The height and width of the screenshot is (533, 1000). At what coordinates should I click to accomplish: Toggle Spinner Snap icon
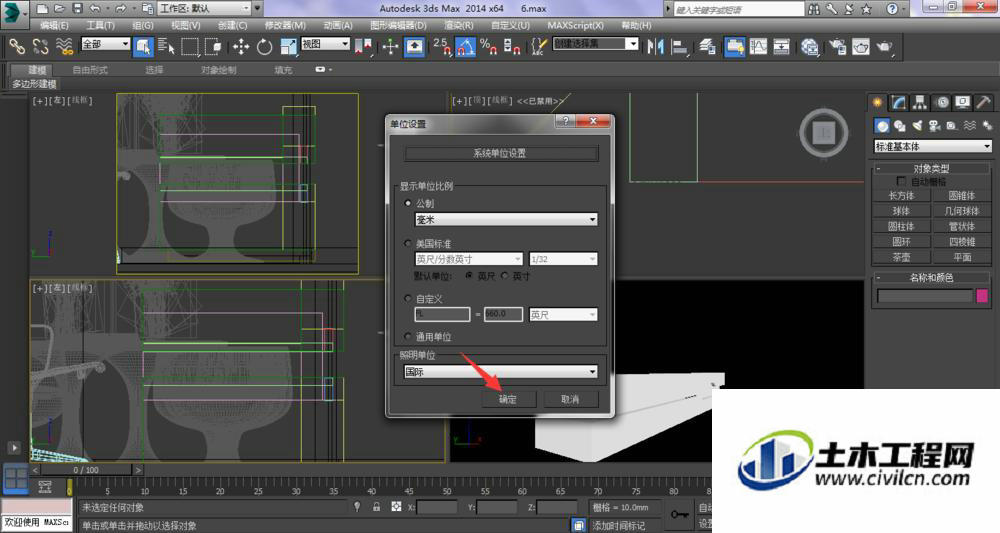click(x=512, y=47)
